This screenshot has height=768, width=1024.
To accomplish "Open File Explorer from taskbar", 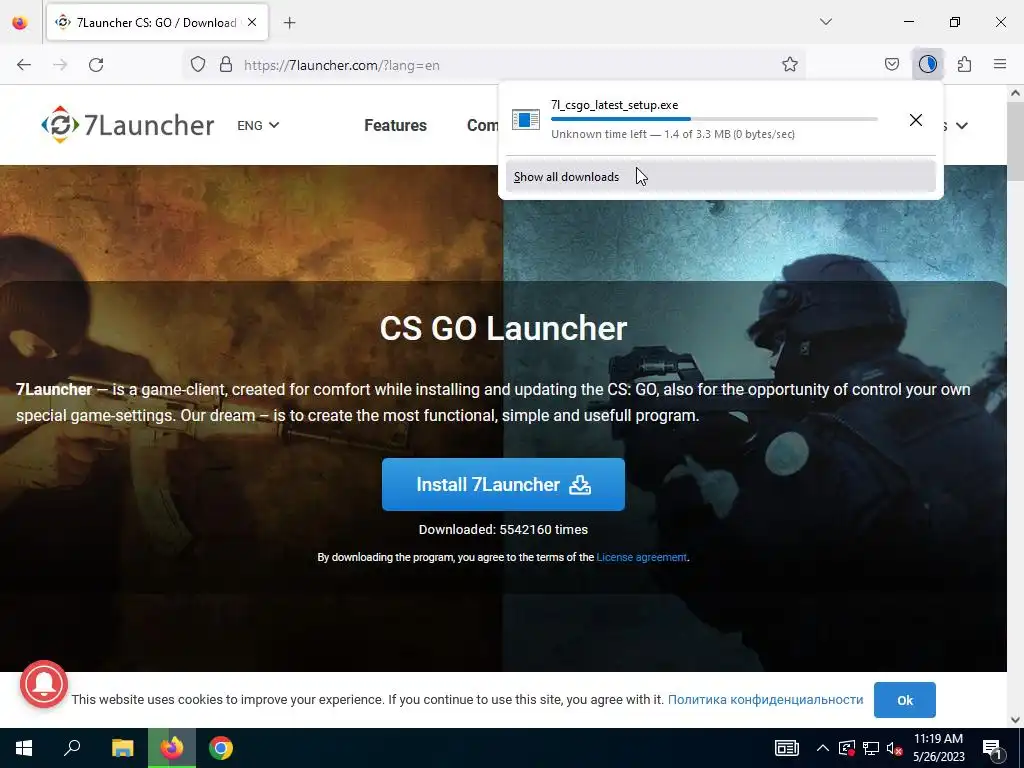I will tap(122, 748).
